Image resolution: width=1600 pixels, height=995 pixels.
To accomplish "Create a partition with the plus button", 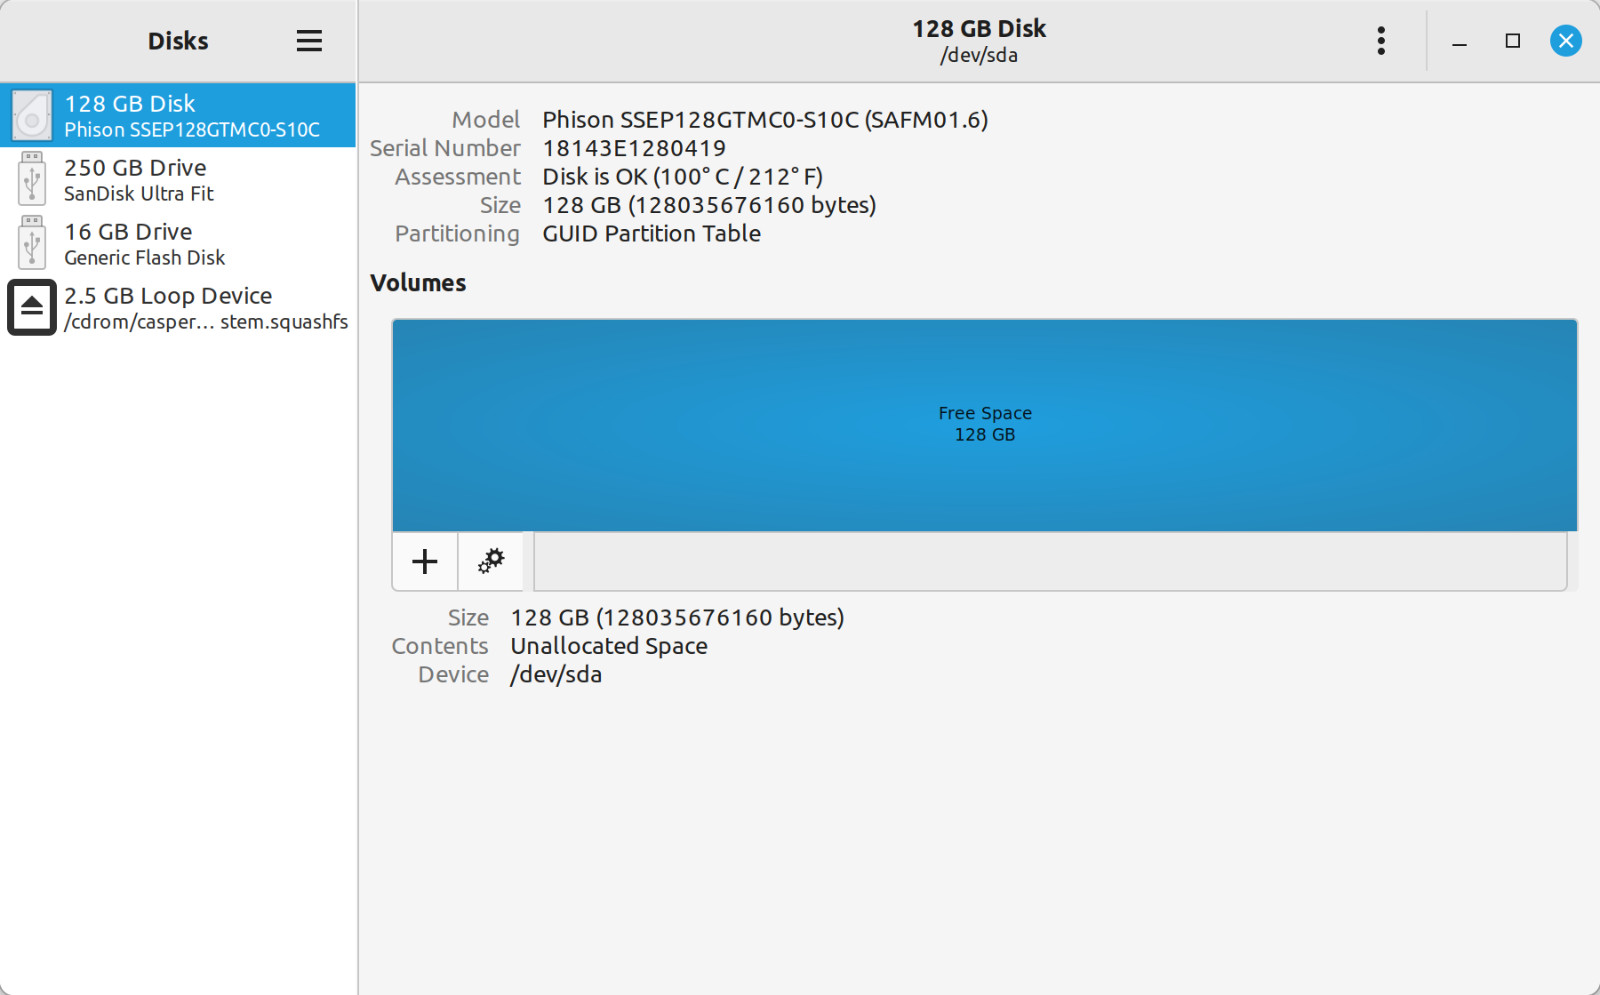I will click(425, 561).
